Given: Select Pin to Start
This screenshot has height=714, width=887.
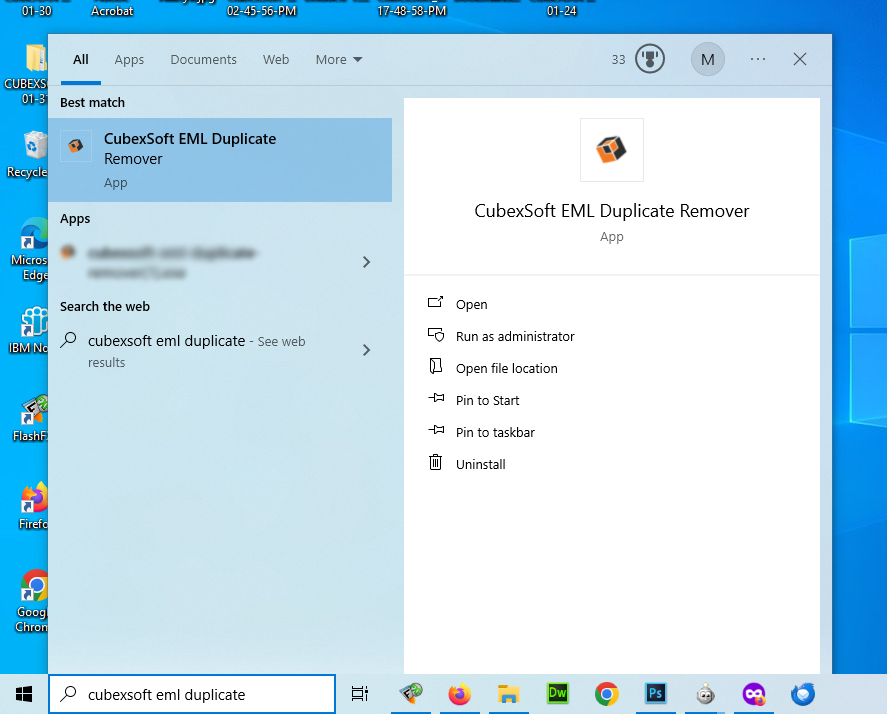Looking at the screenshot, I should click(x=487, y=401).
